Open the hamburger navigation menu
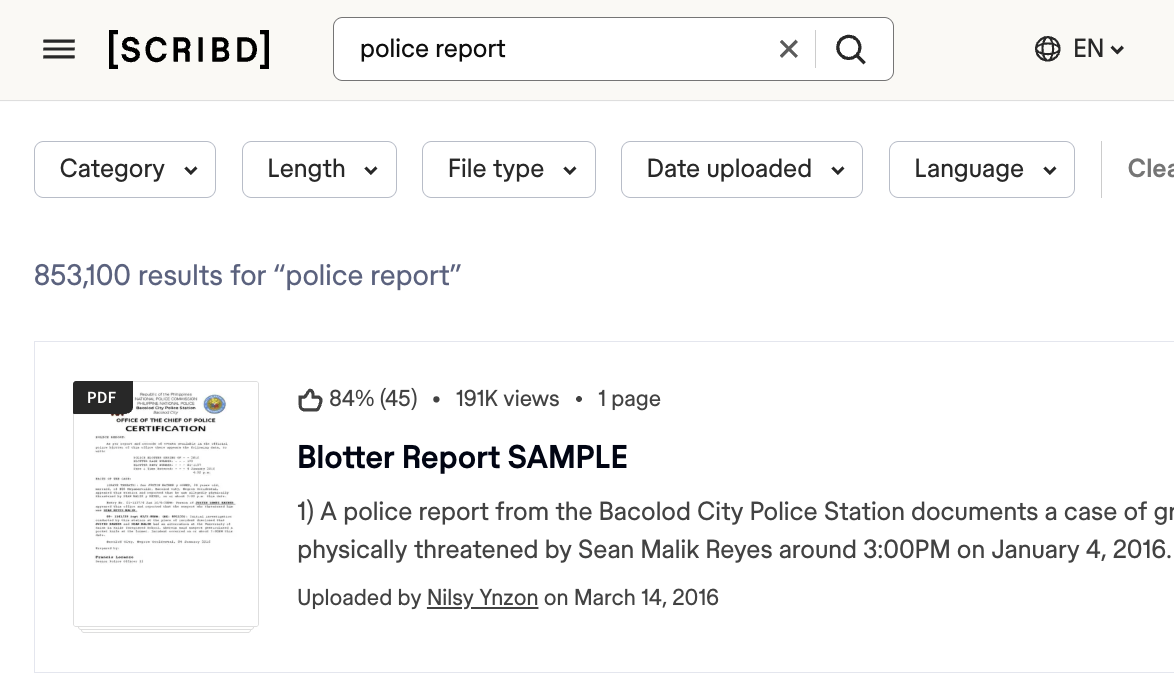The height and width of the screenshot is (692, 1174). [59, 49]
